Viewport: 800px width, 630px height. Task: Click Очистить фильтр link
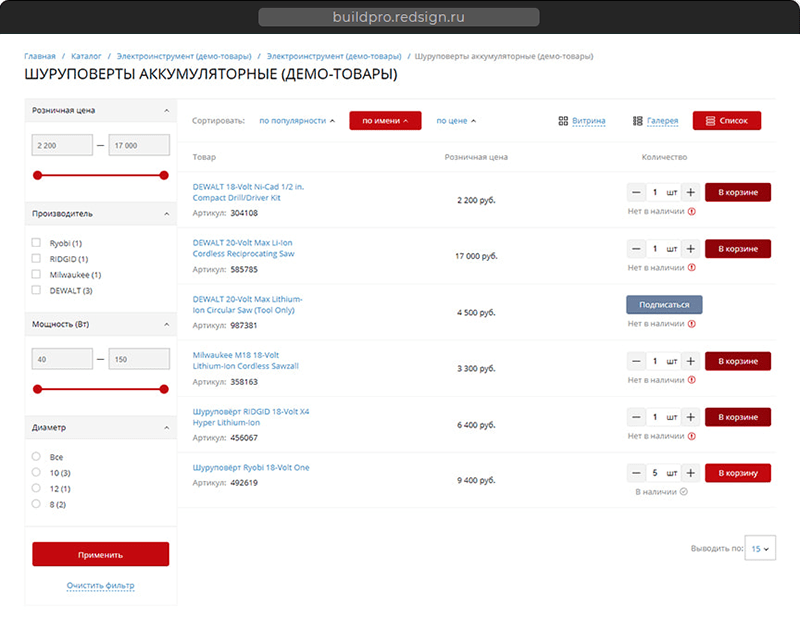pyautogui.click(x=101, y=586)
